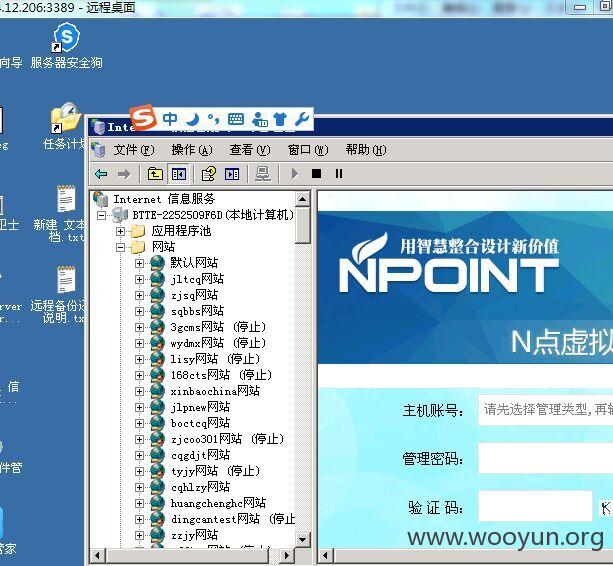Image resolution: width=613 pixels, height=566 pixels.
Task: Open the IME wrench tools icon
Action: pyautogui.click(x=302, y=119)
